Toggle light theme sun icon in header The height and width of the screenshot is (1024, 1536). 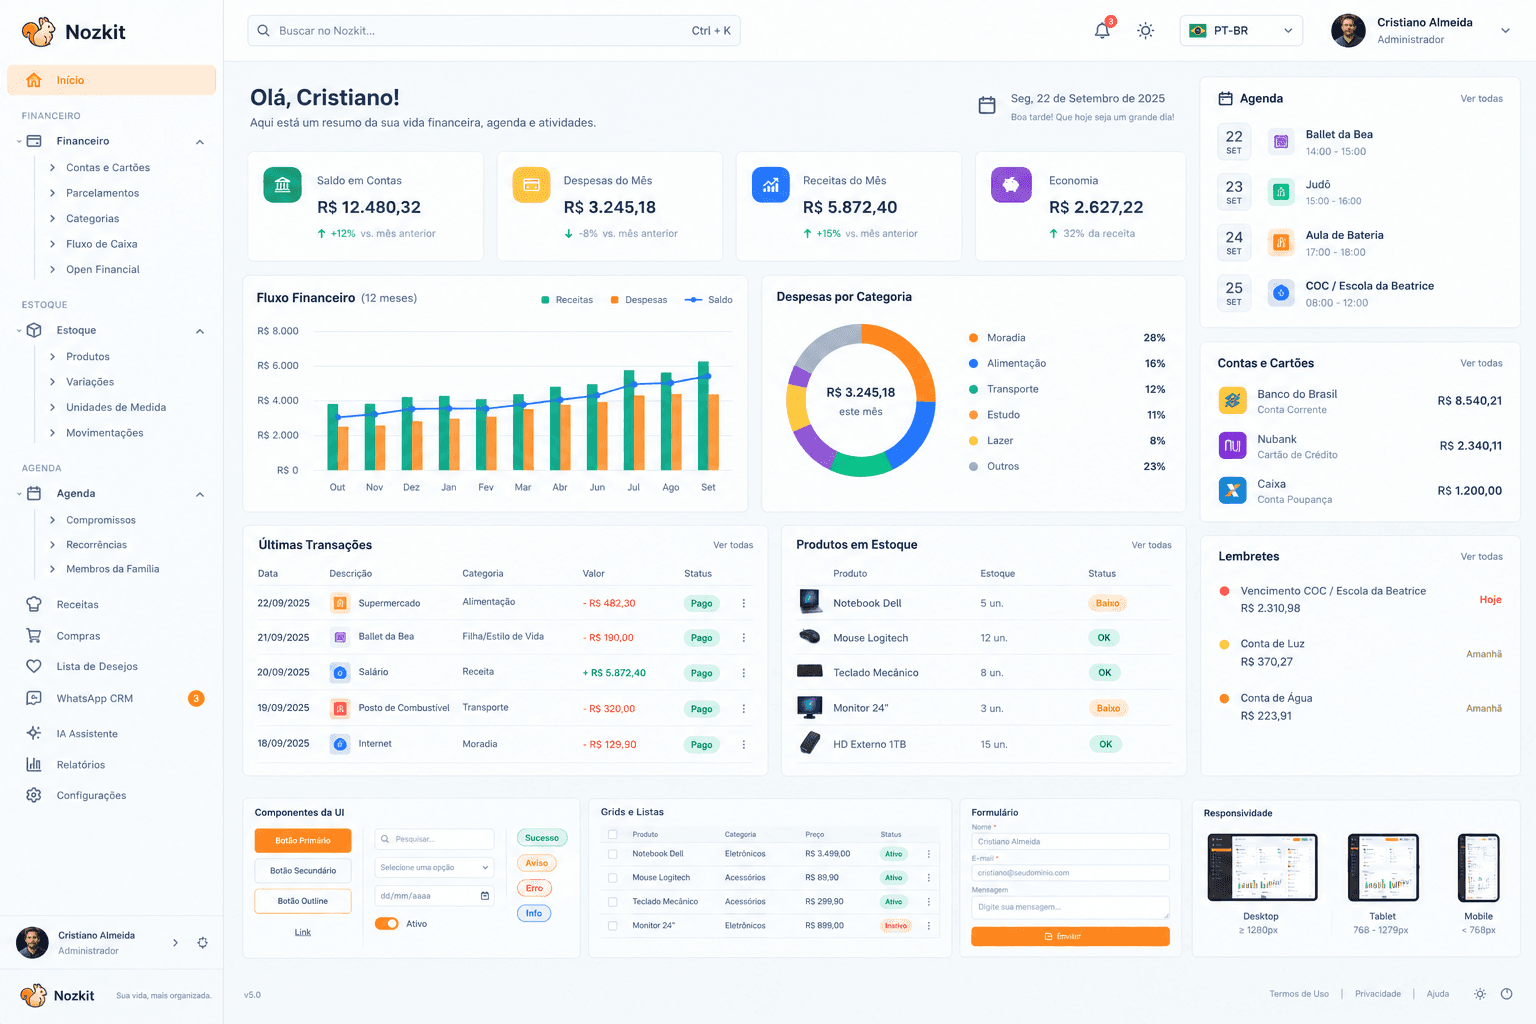click(1146, 31)
